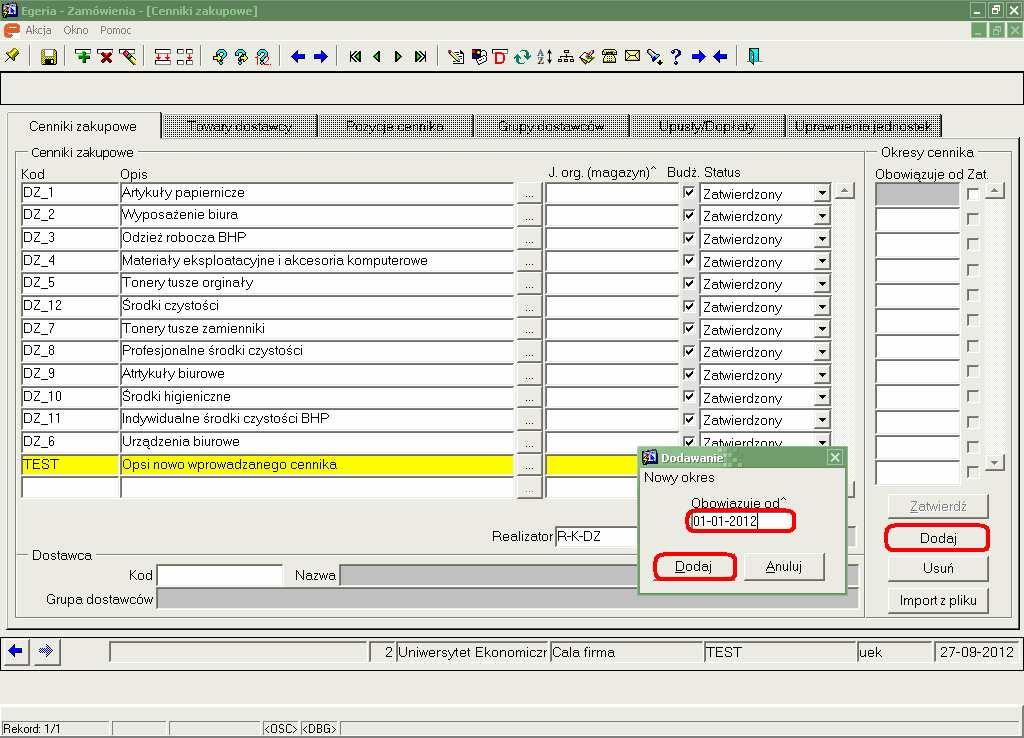The image size is (1024, 738).
Task: Jump to the last record icon
Action: (421, 57)
